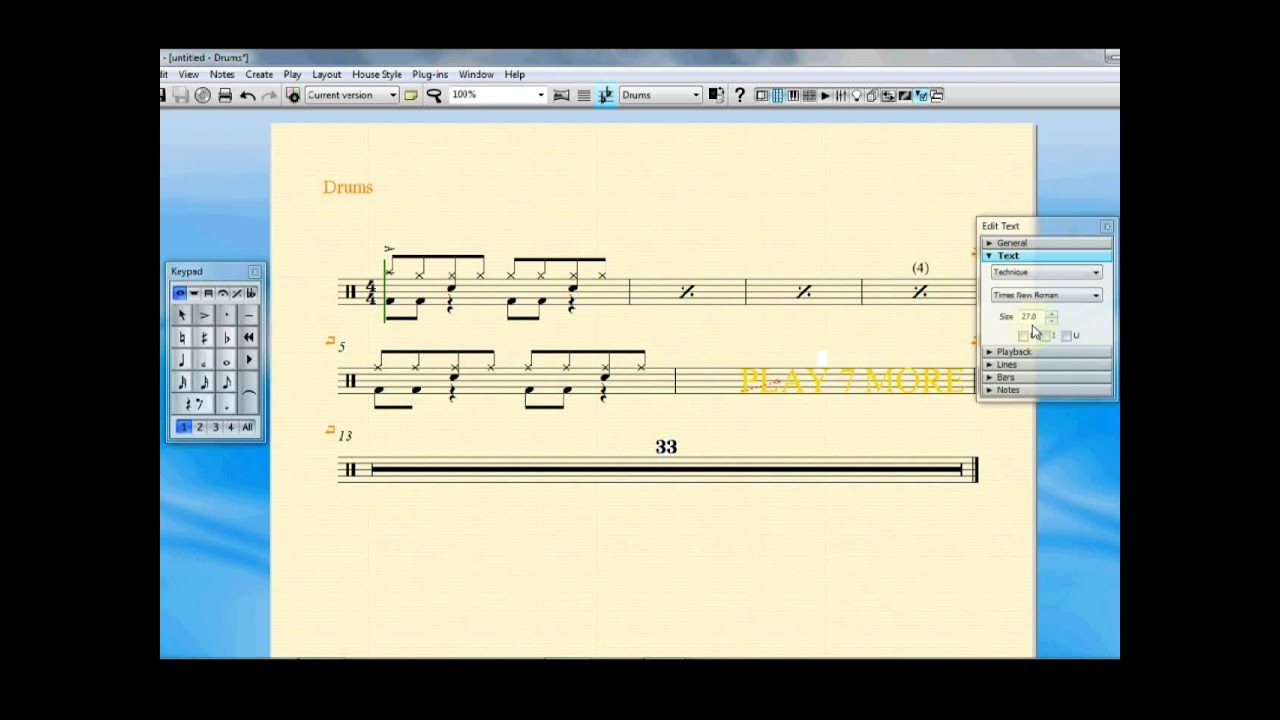1280x720 pixels.
Task: Collapse the Text section in Edit Text
Action: [1046, 256]
